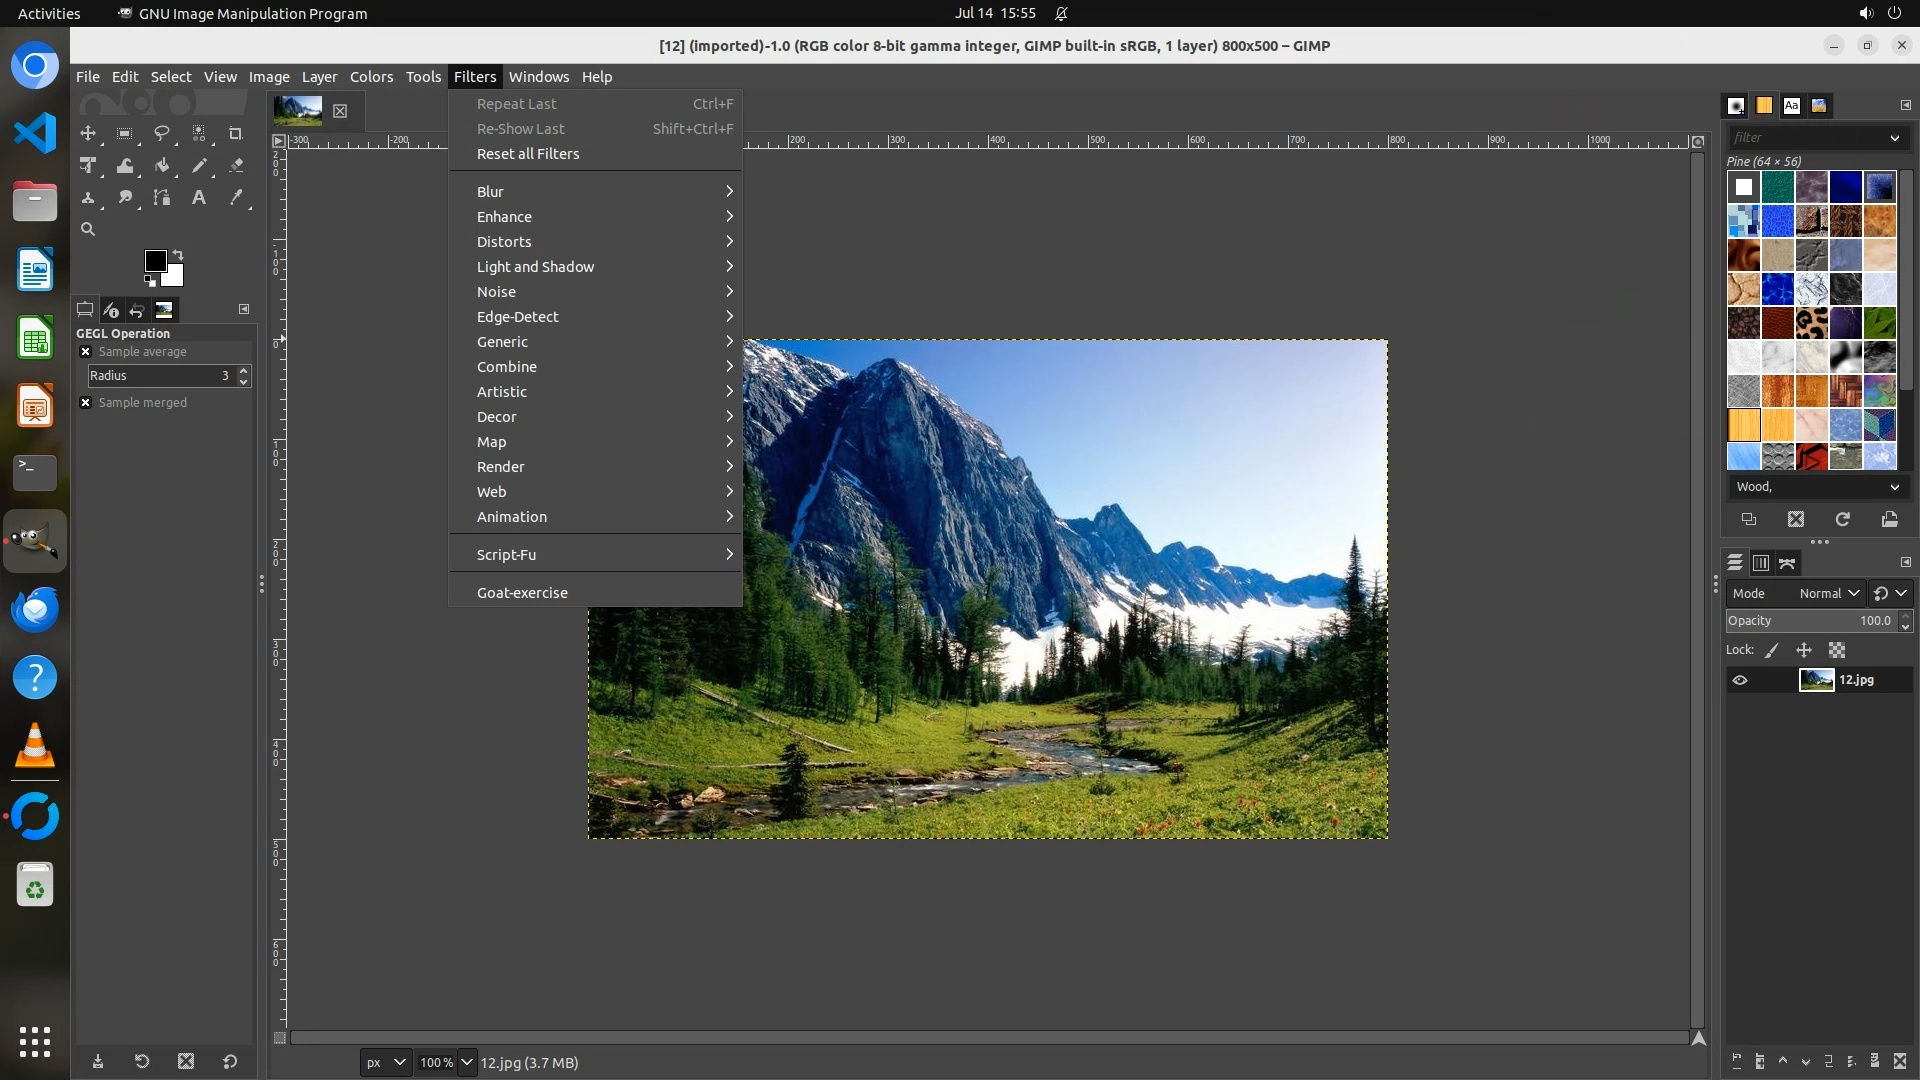The width and height of the screenshot is (1920, 1080).
Task: Open the Light and Shadow submenu
Action: pos(535,267)
